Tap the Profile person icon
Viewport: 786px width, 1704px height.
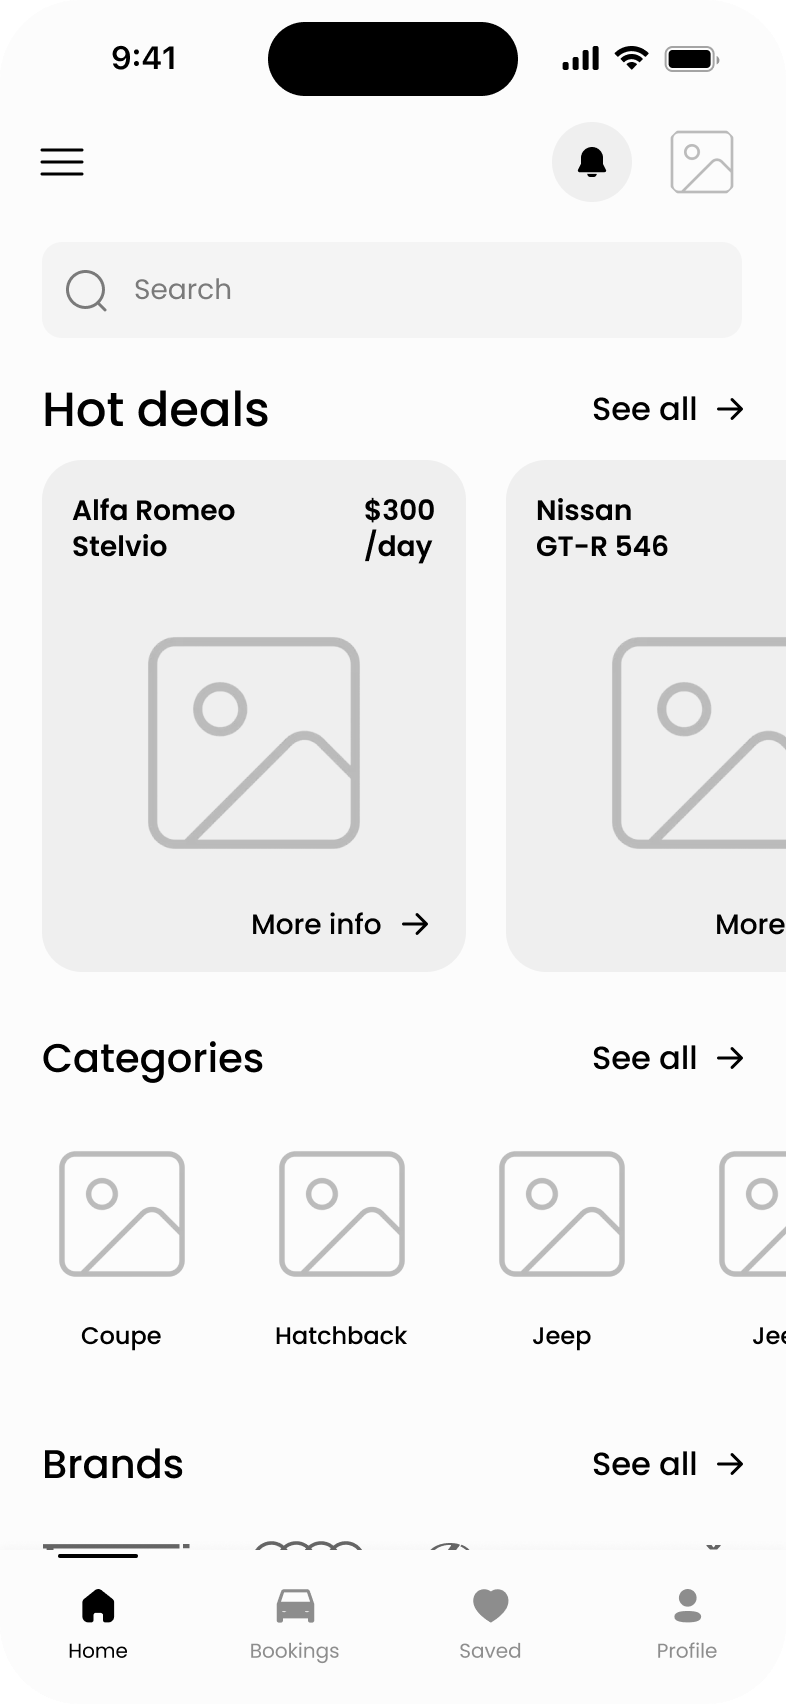tap(687, 1606)
